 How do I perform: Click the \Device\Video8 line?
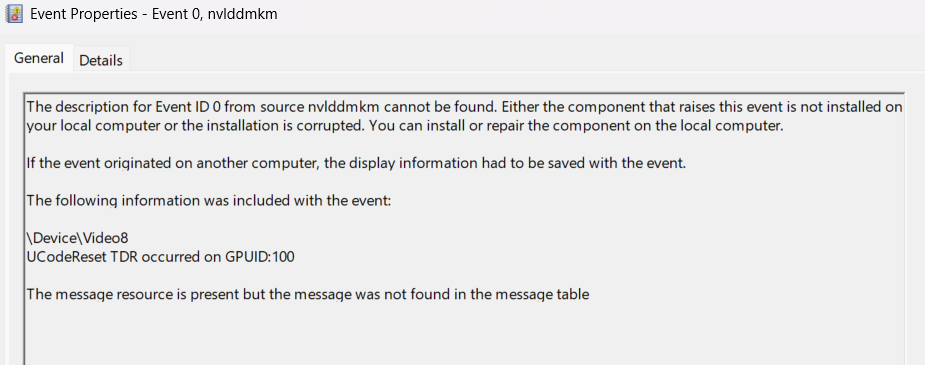tap(77, 238)
